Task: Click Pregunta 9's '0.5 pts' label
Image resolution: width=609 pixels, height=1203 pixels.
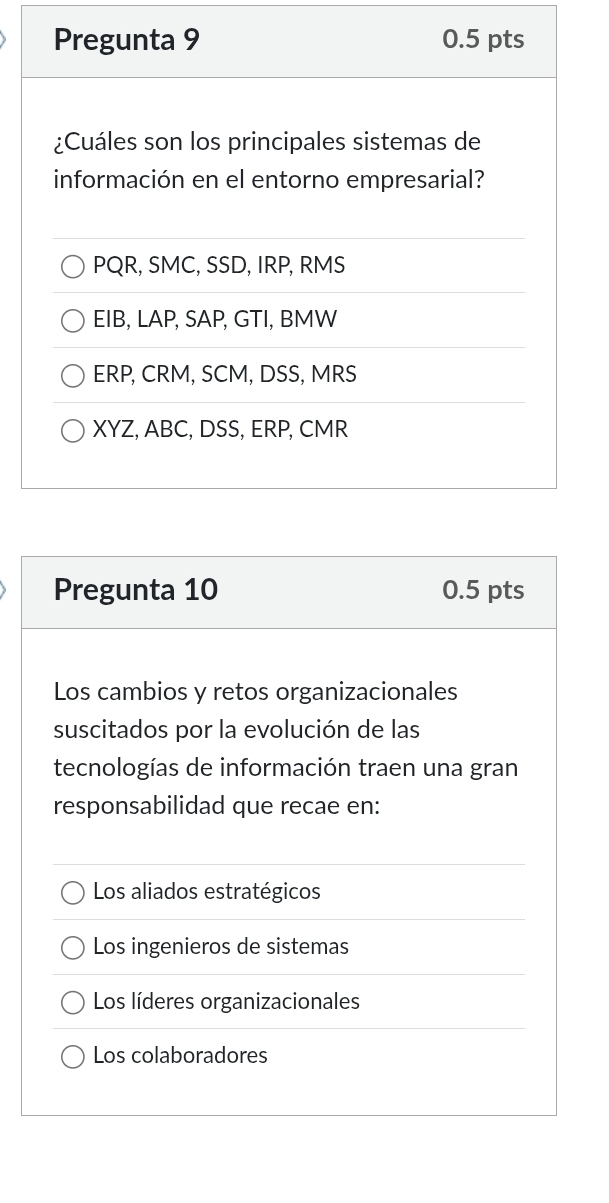Action: click(x=483, y=40)
